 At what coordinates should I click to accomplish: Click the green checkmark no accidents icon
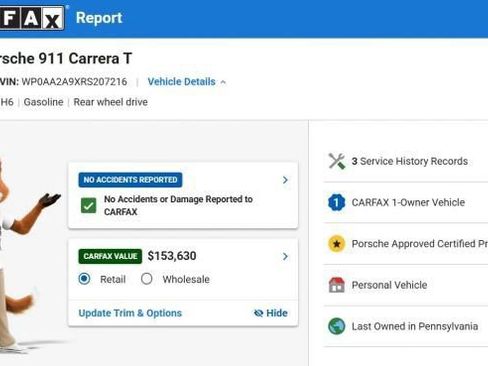pyautogui.click(x=89, y=205)
